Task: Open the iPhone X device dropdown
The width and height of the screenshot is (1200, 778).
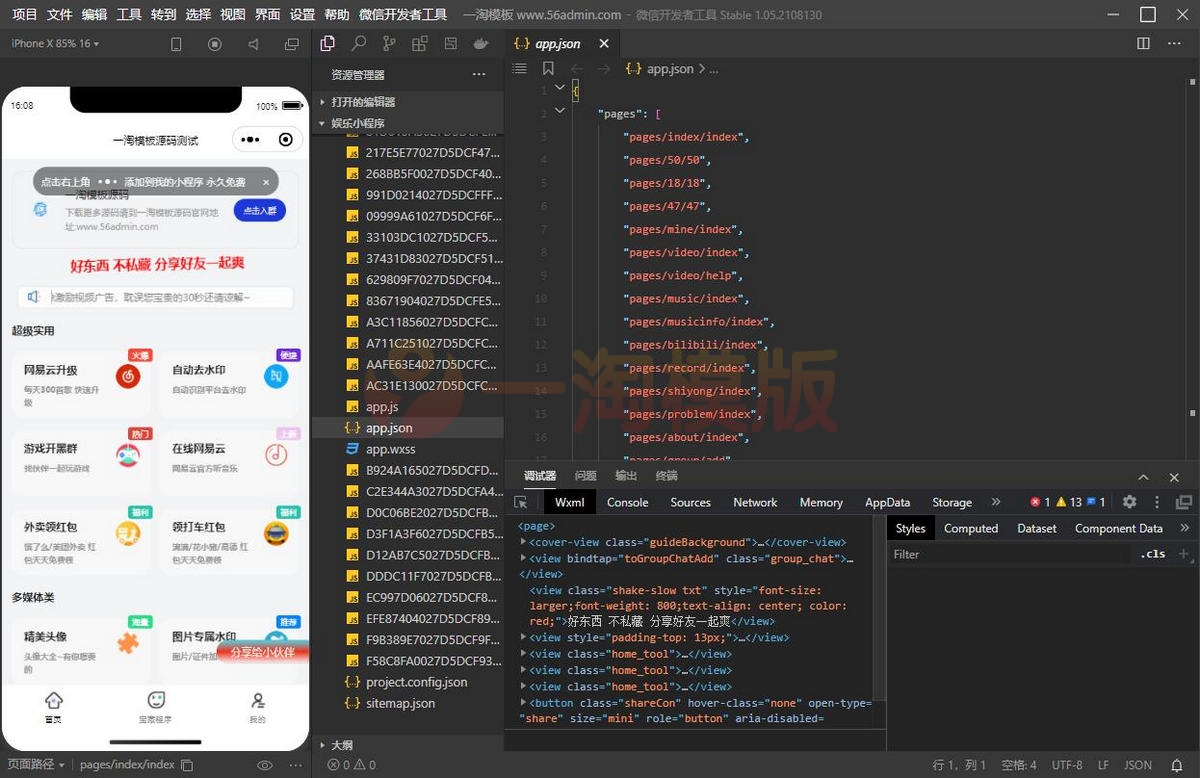Action: pos(55,44)
